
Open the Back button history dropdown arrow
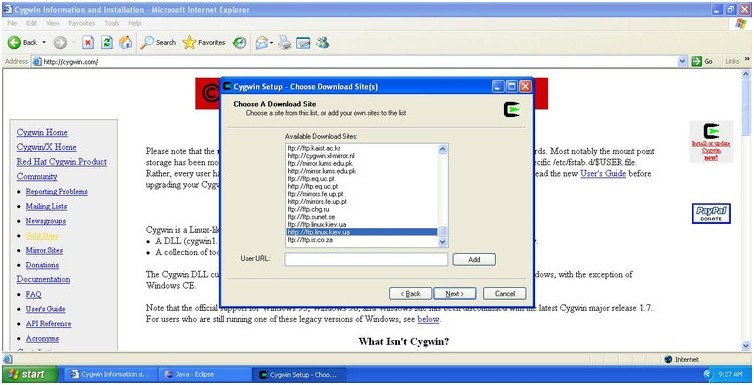point(44,43)
